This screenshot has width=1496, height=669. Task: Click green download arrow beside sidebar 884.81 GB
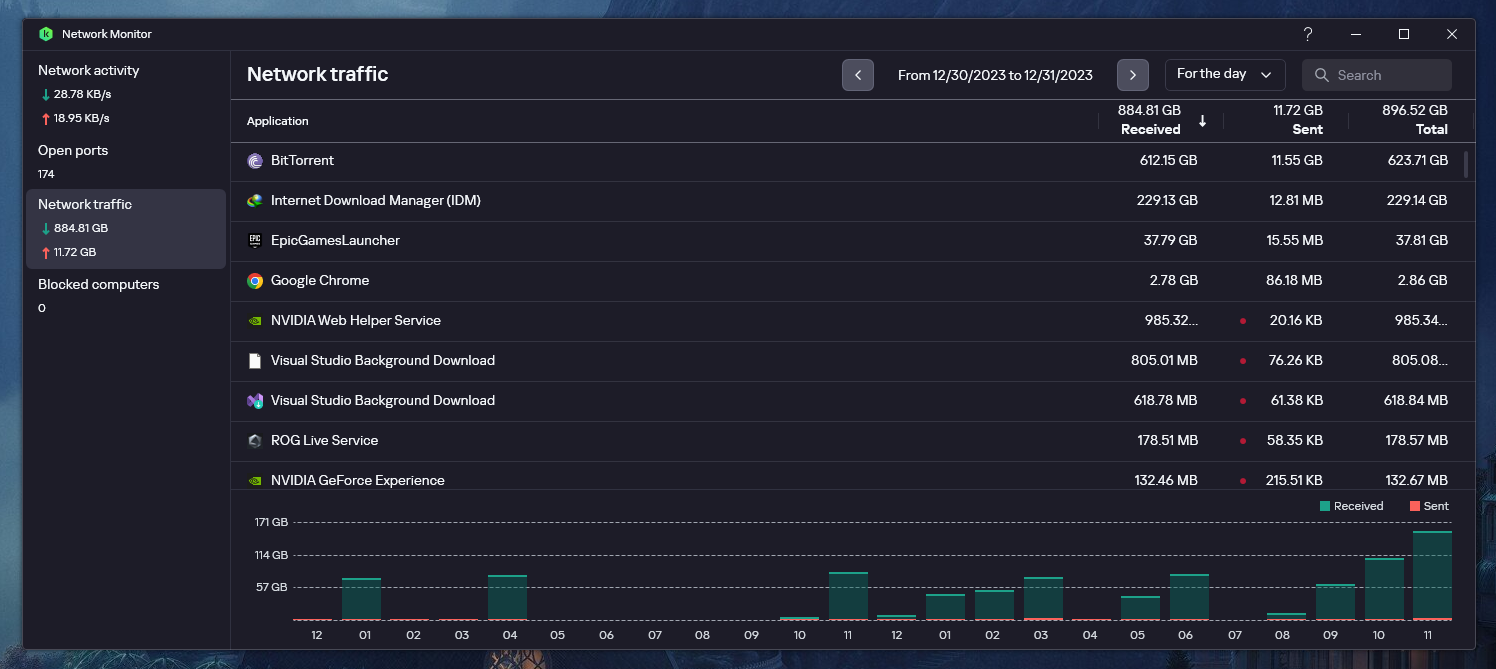45,228
